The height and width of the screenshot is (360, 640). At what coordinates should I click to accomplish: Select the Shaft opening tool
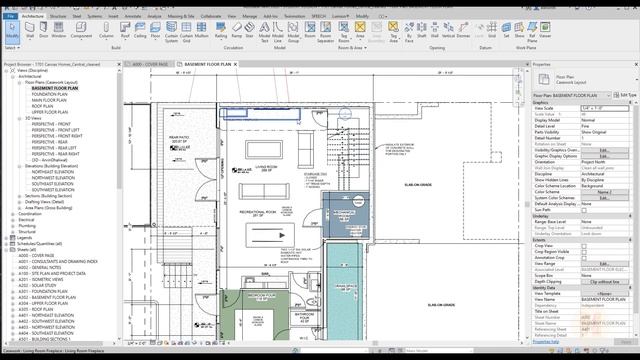(x=422, y=31)
